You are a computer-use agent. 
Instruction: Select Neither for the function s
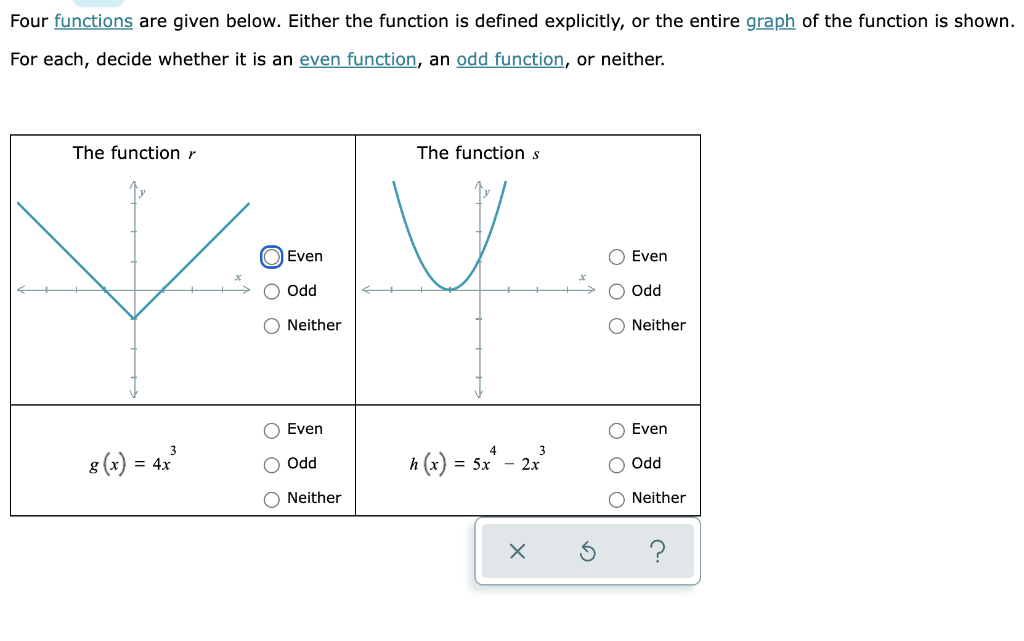pos(616,325)
